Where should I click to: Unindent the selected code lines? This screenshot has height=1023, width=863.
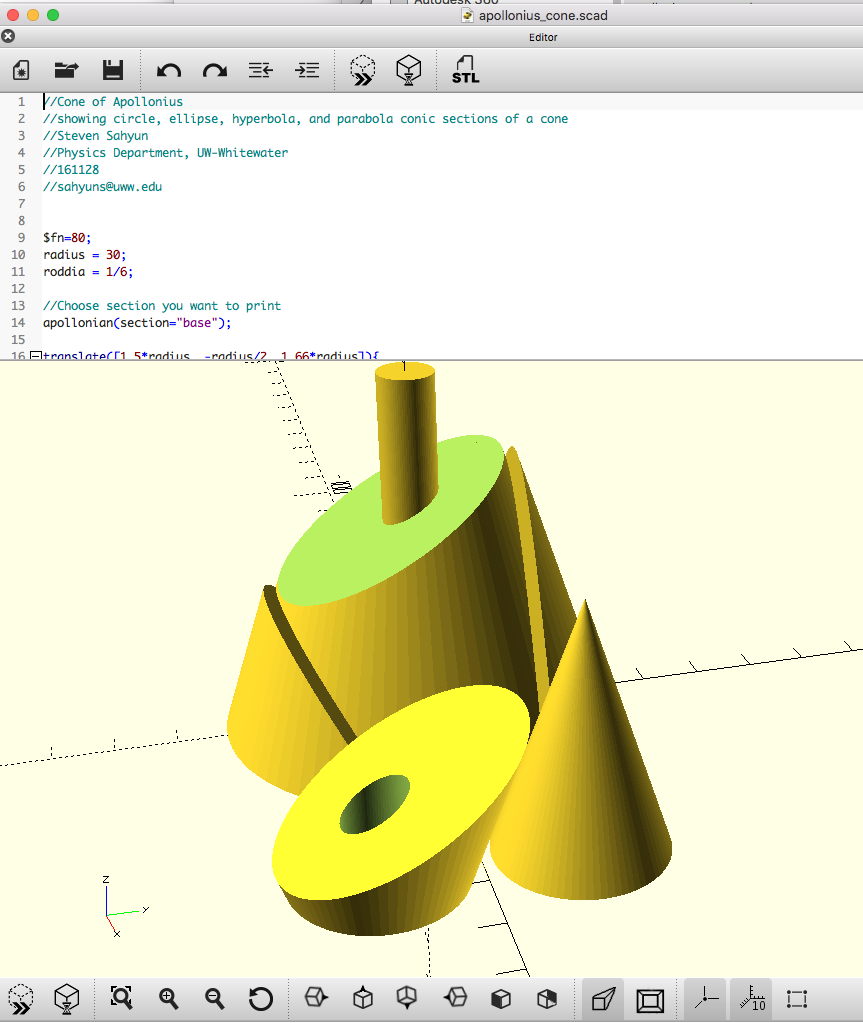pos(260,70)
